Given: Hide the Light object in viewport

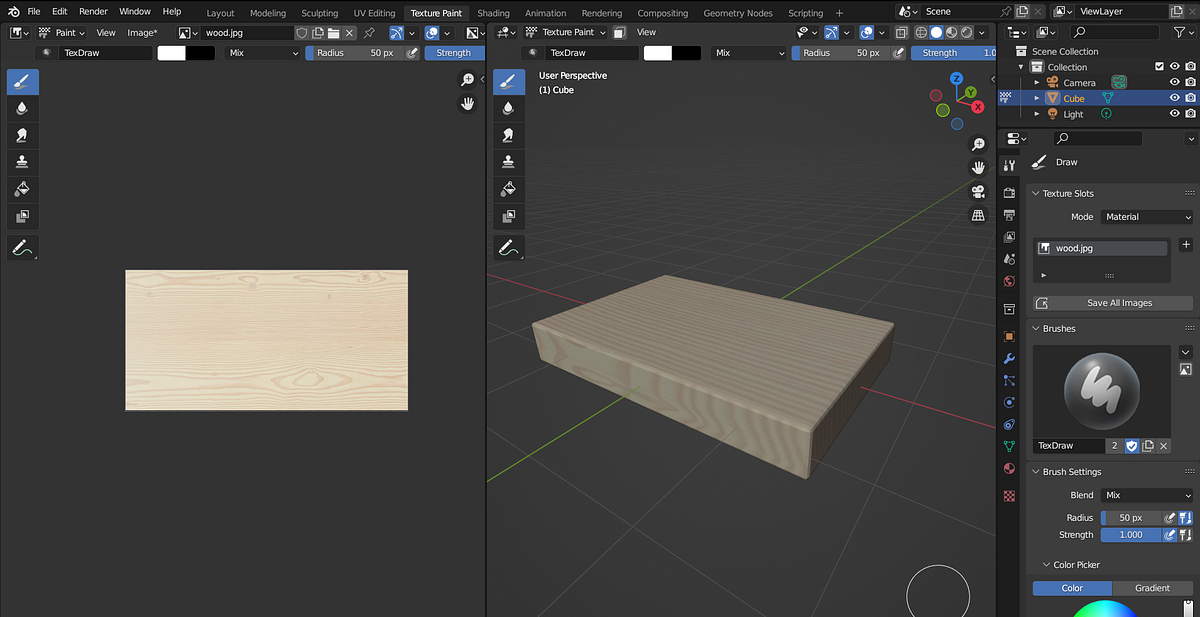Looking at the screenshot, I should (x=1176, y=113).
